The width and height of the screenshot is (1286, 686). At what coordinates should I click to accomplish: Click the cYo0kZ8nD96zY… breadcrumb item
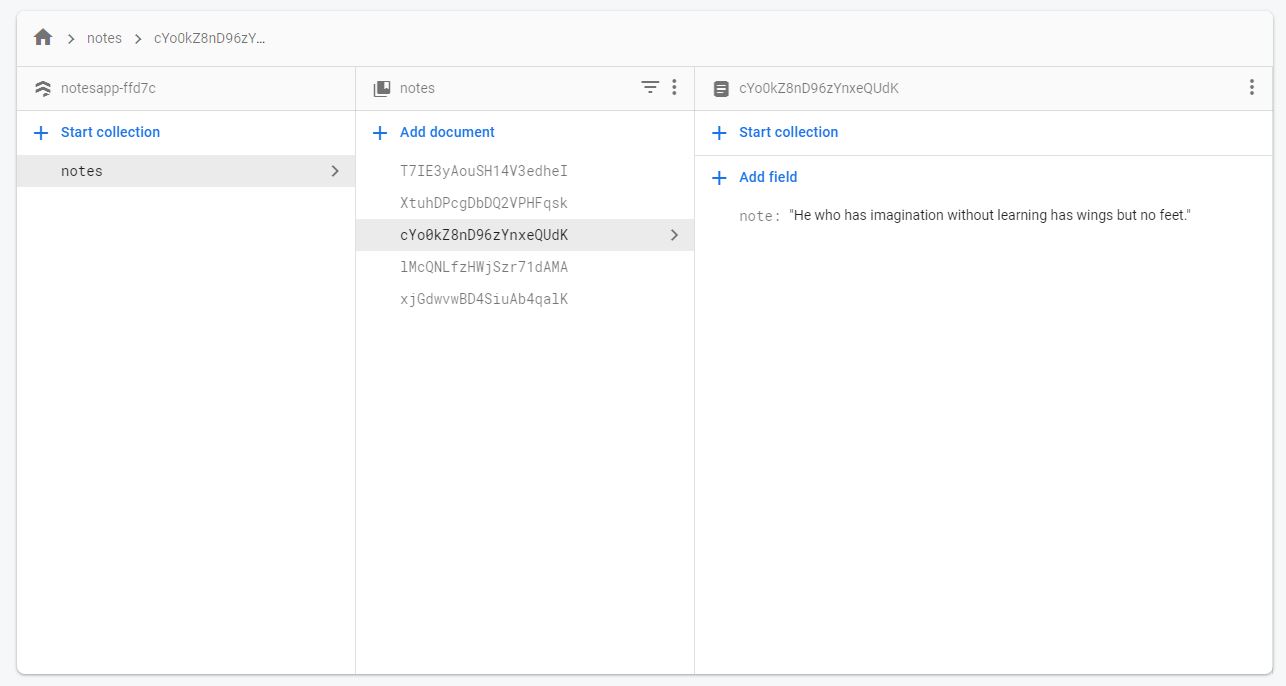[210, 38]
